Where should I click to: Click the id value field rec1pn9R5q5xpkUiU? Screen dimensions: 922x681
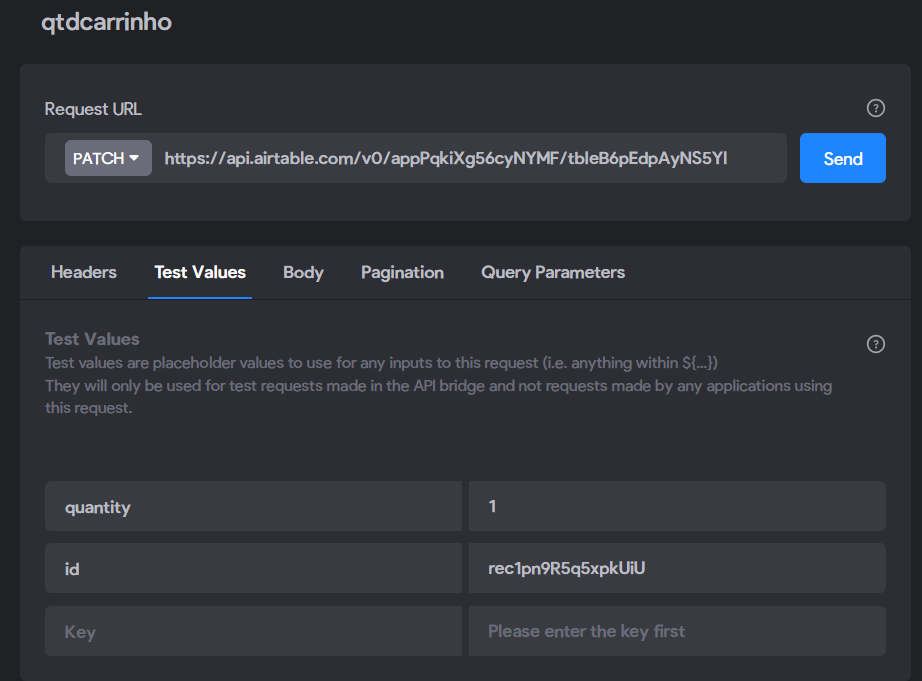pyautogui.click(x=677, y=568)
